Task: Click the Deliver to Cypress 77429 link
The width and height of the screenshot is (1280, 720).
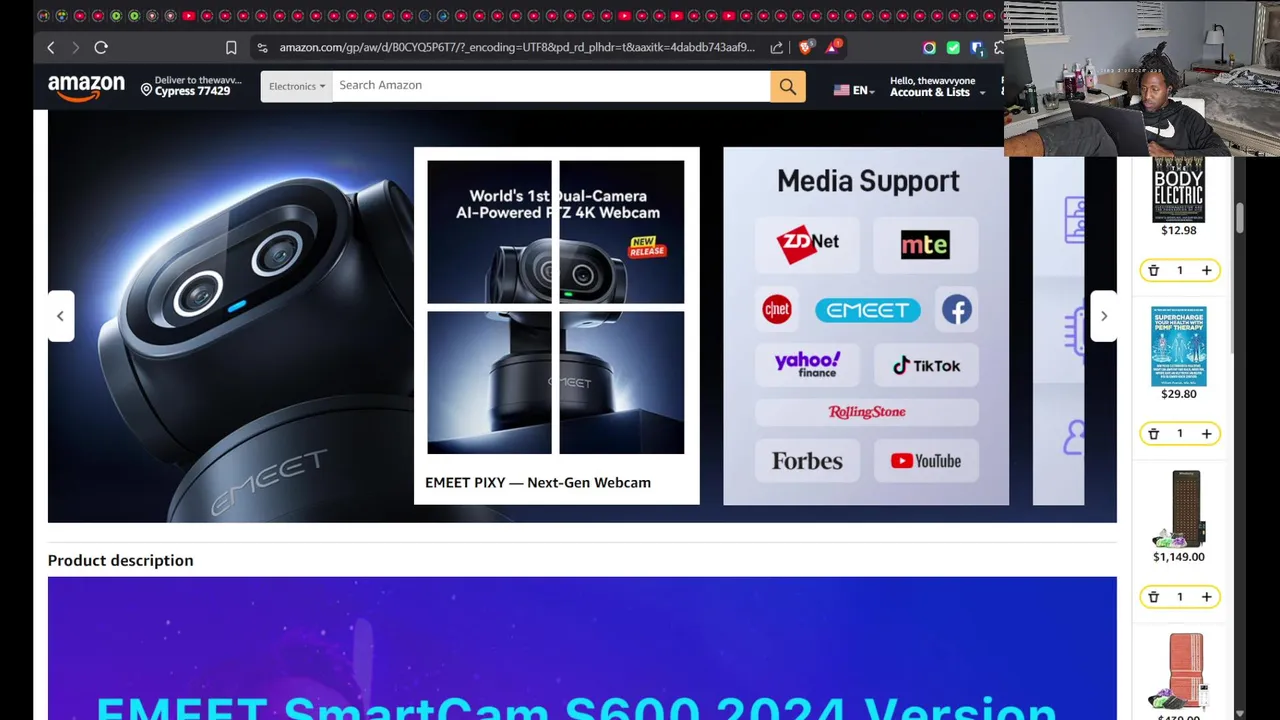Action: pyautogui.click(x=191, y=86)
